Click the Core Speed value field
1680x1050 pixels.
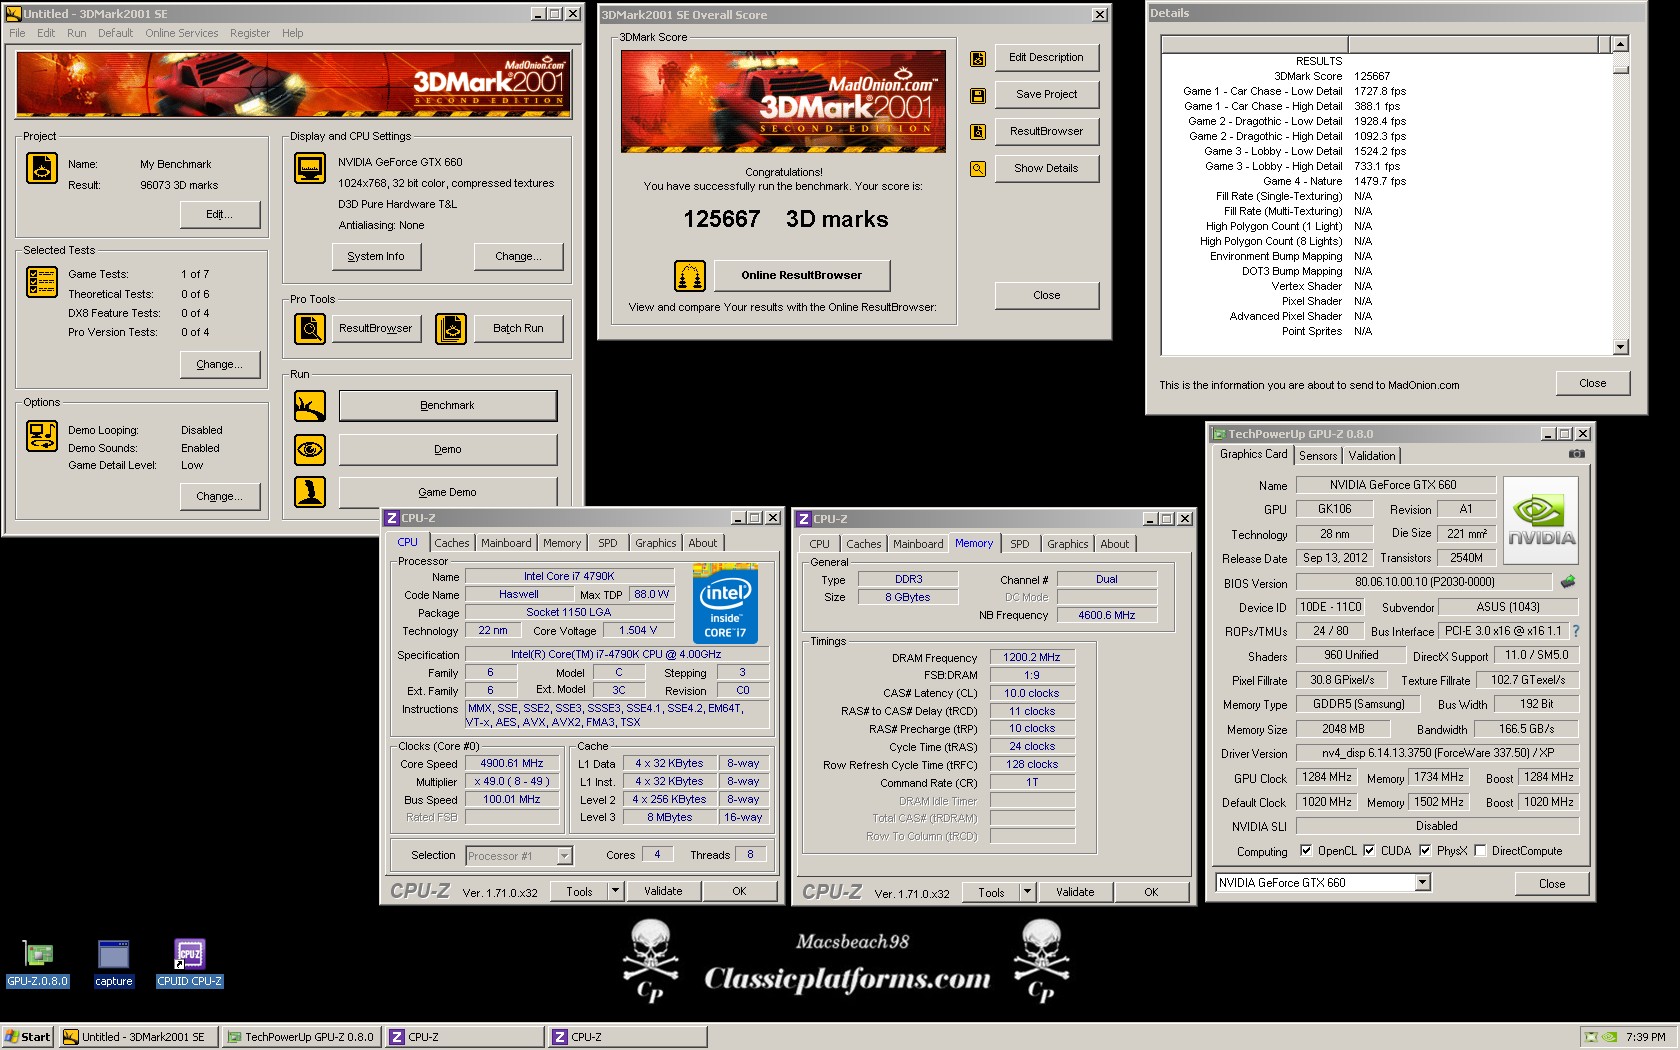click(x=511, y=763)
